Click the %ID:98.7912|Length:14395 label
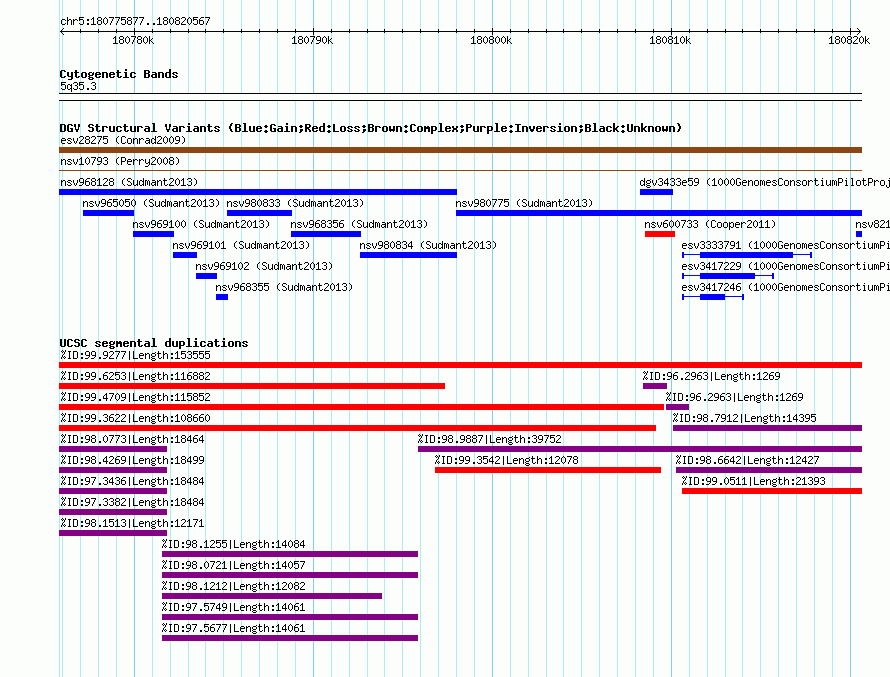Viewport: 890px width, 677px height. click(x=744, y=418)
